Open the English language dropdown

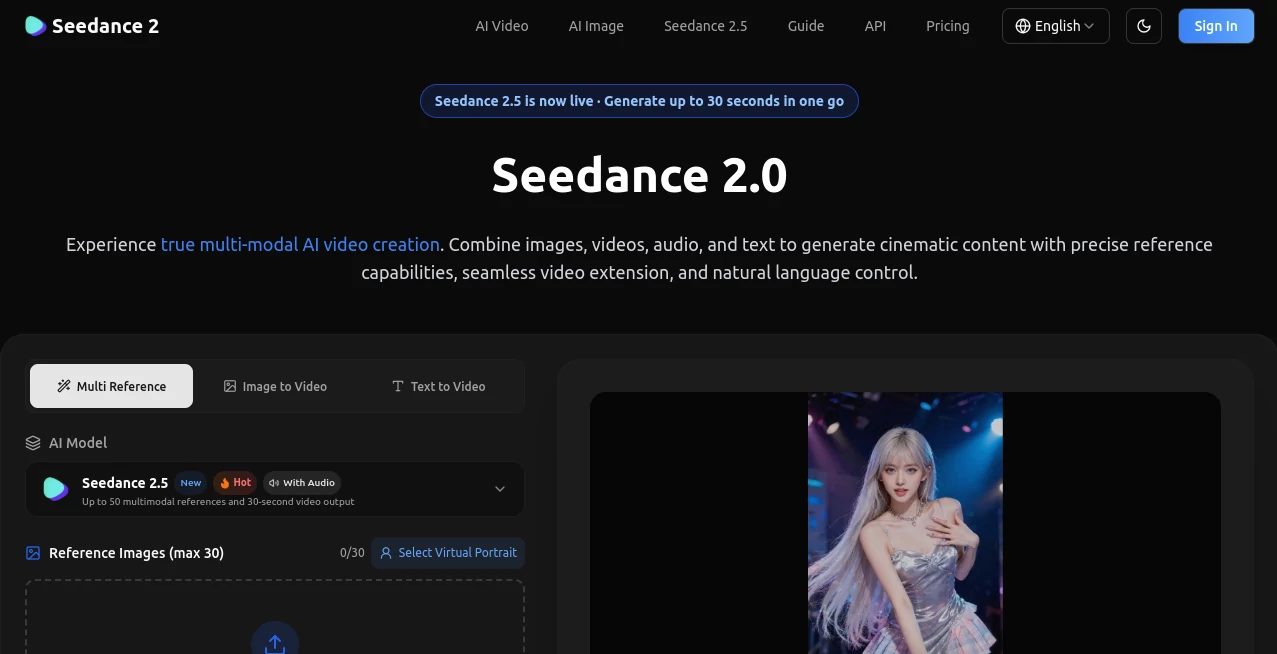click(1055, 26)
